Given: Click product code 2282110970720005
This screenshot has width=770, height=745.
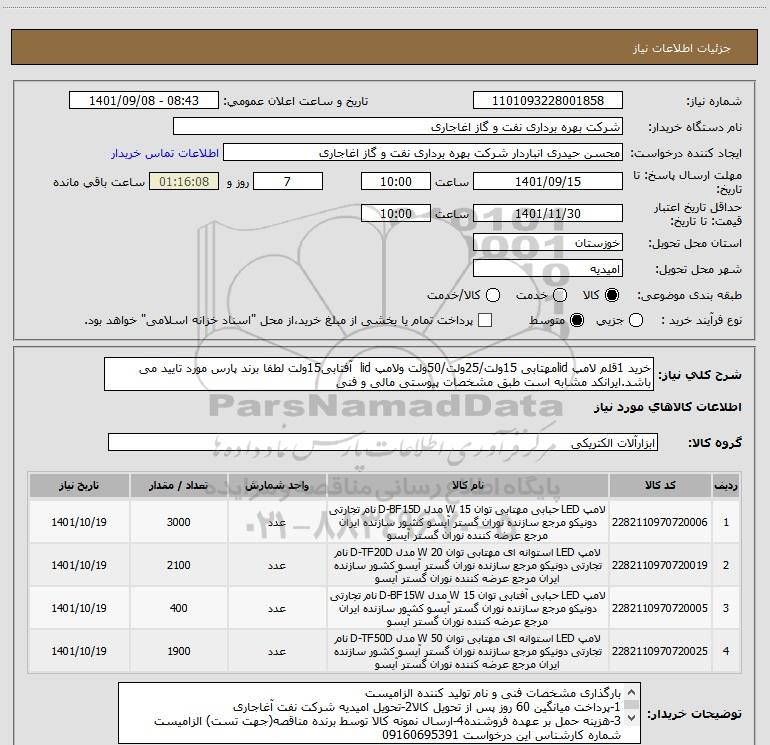Looking at the screenshot, I should [660, 608].
